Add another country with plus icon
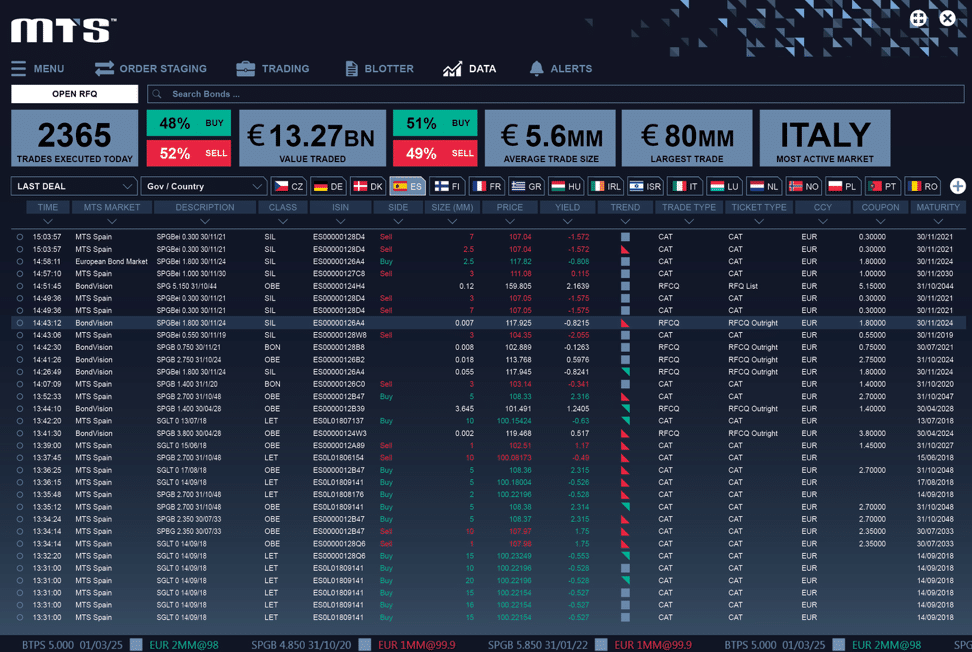Screen dimensions: 972x652 [x=957, y=186]
